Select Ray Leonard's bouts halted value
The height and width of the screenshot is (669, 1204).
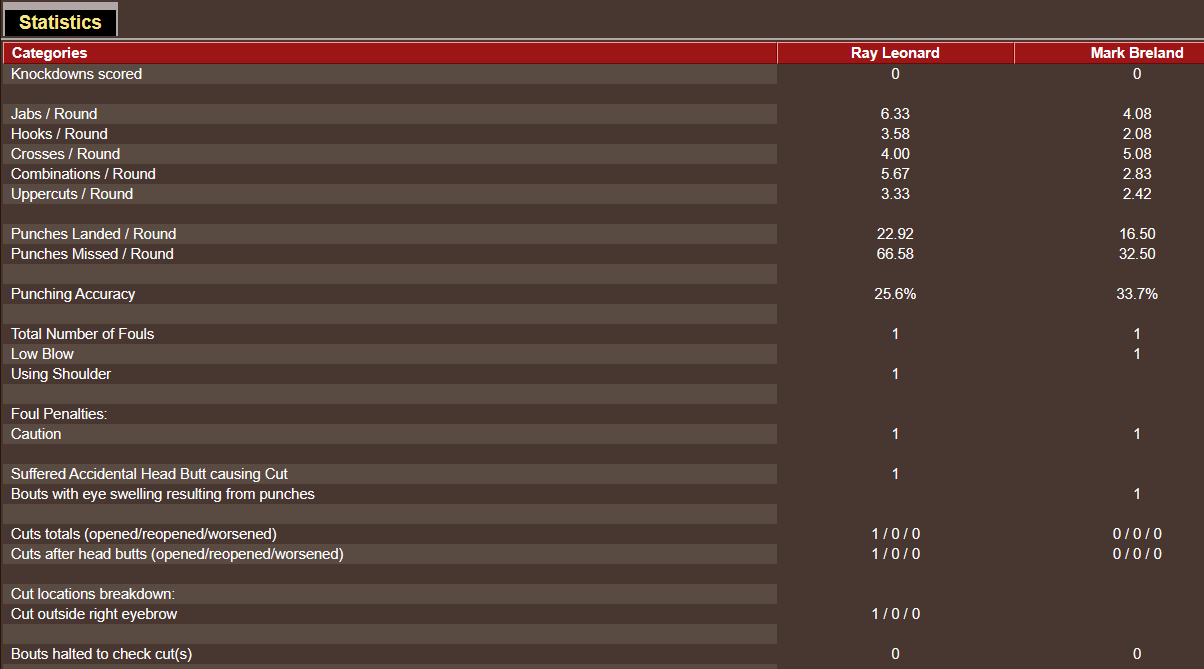tap(895, 654)
